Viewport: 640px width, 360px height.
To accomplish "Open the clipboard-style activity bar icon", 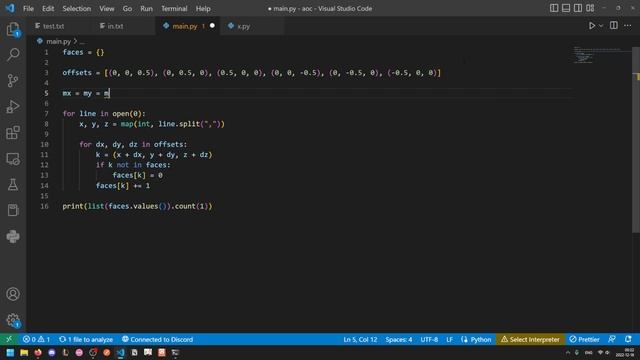I will click(x=13, y=210).
